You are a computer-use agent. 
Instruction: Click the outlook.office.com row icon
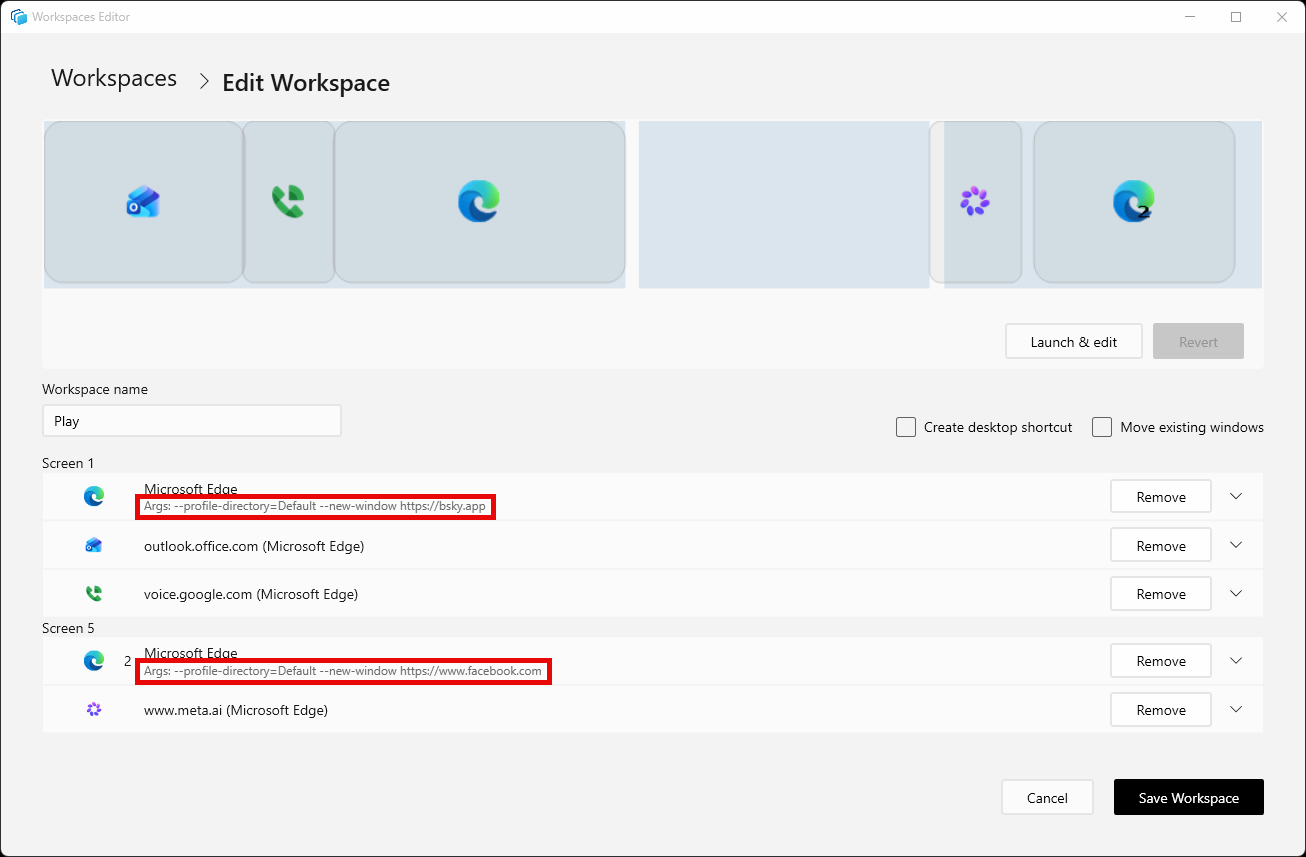(94, 545)
